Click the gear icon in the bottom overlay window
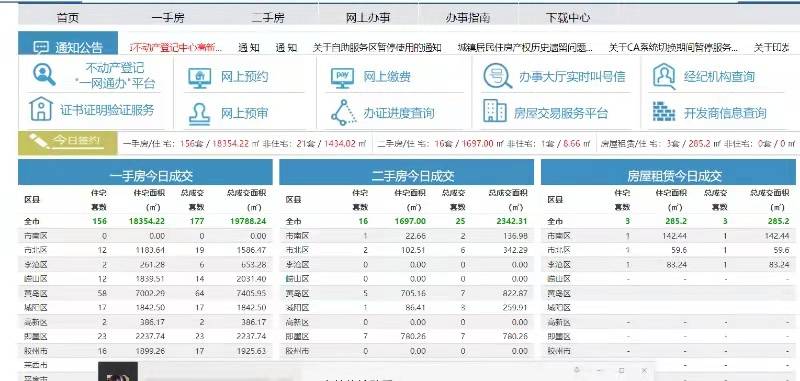The image size is (800, 381). [577, 369]
